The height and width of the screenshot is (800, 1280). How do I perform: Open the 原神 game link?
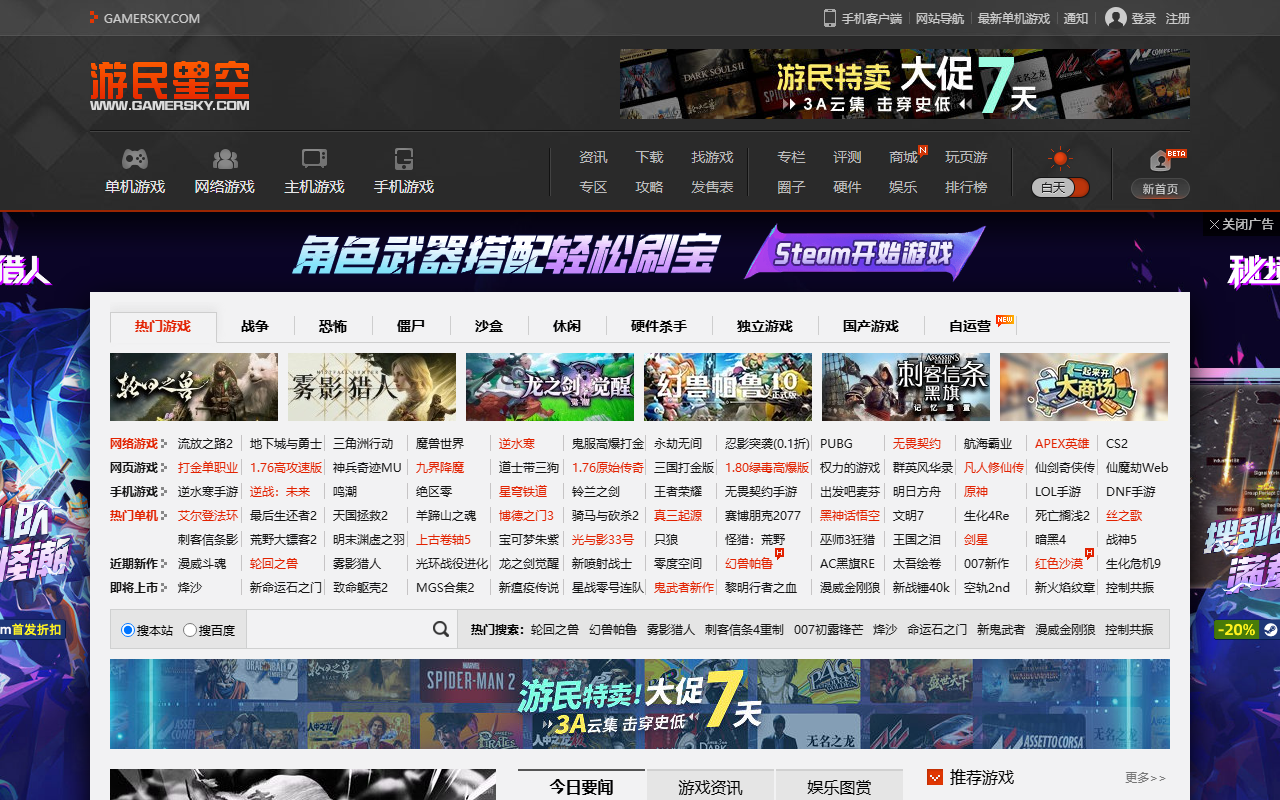(x=976, y=491)
